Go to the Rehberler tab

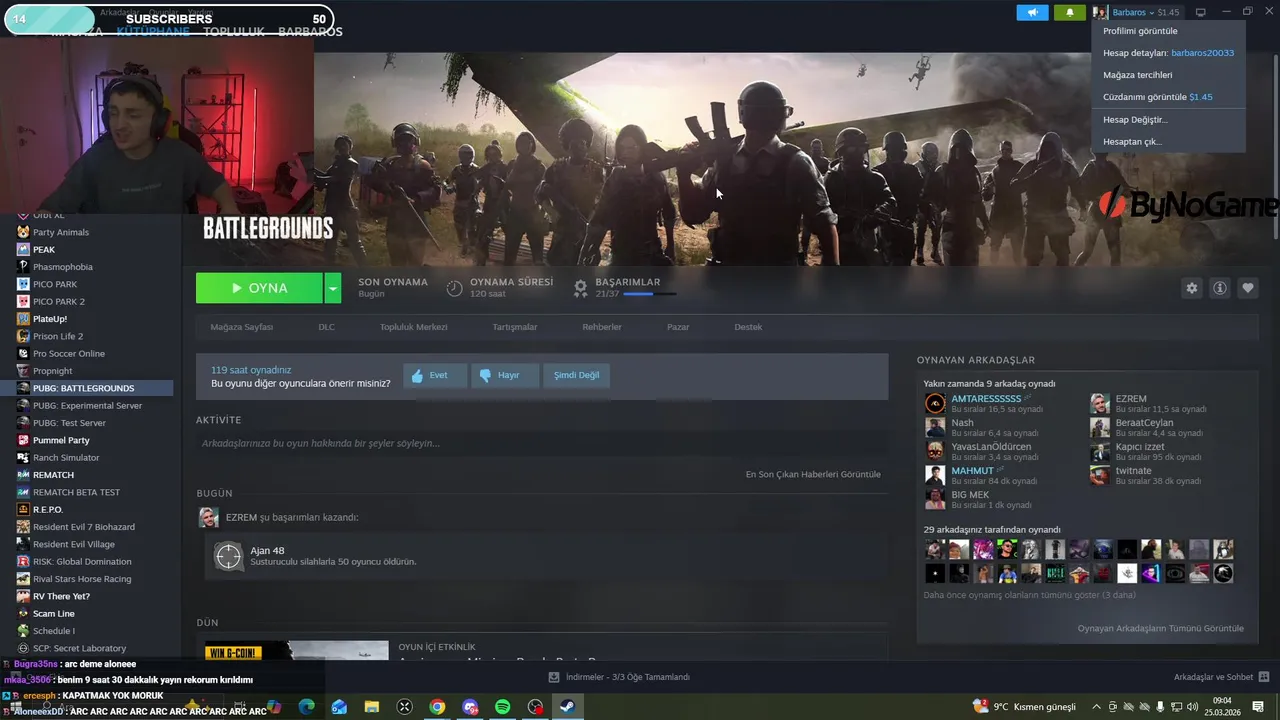[602, 327]
